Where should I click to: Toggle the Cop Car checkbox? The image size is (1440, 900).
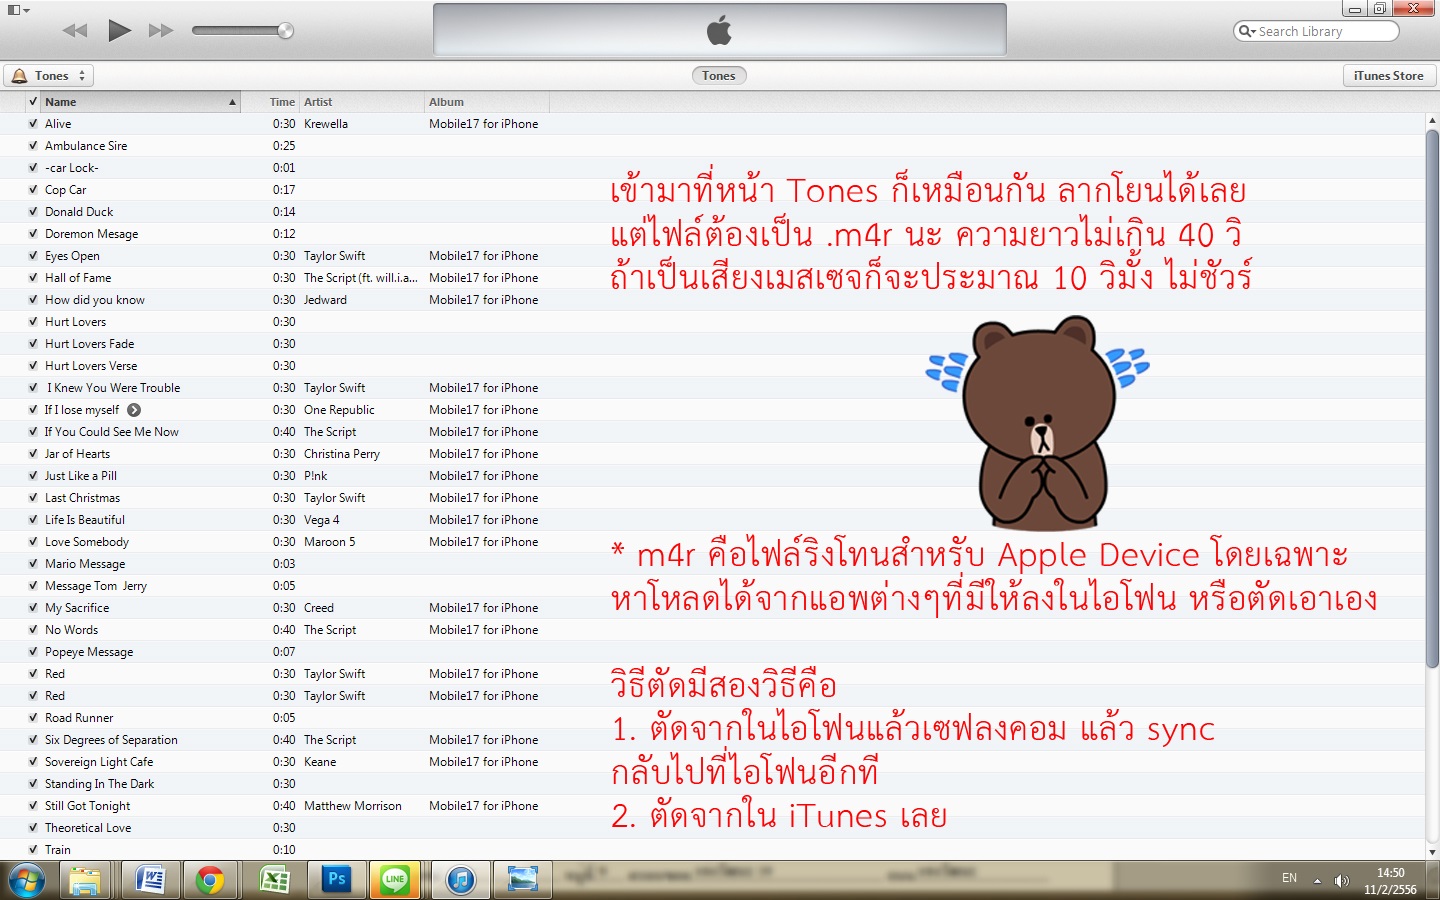[33, 190]
